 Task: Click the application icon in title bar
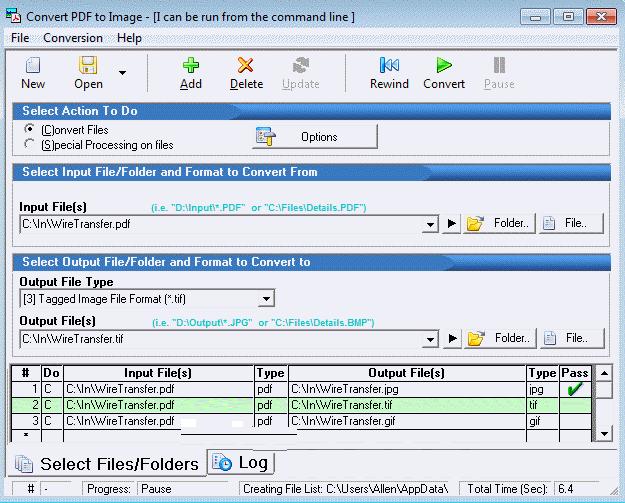coord(14,17)
